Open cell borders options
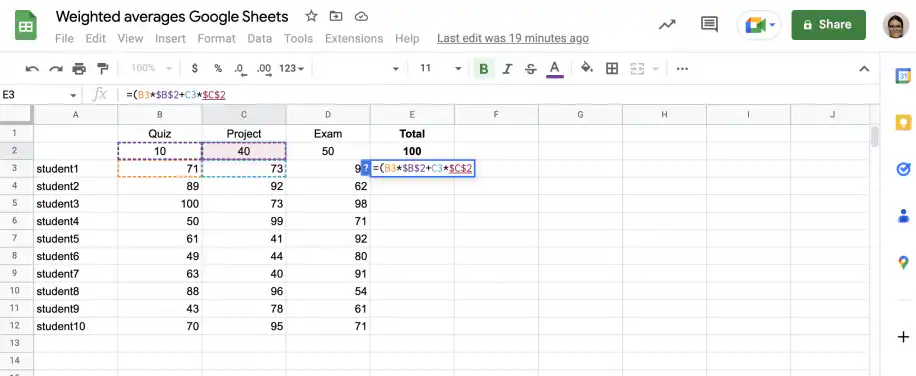916x376 pixels. point(612,69)
